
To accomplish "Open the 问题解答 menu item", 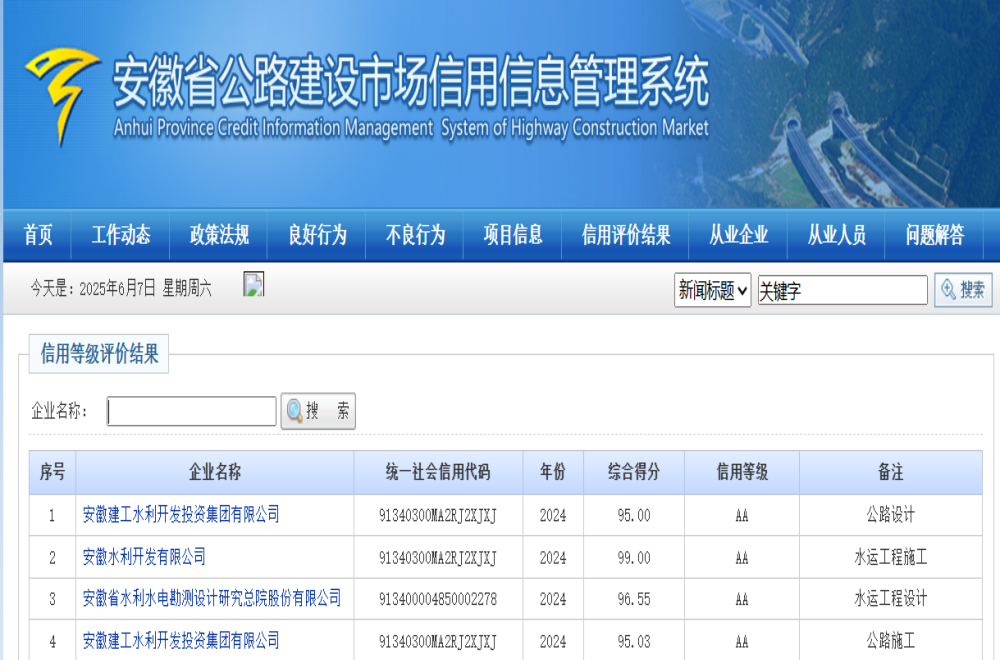I will pos(935,236).
